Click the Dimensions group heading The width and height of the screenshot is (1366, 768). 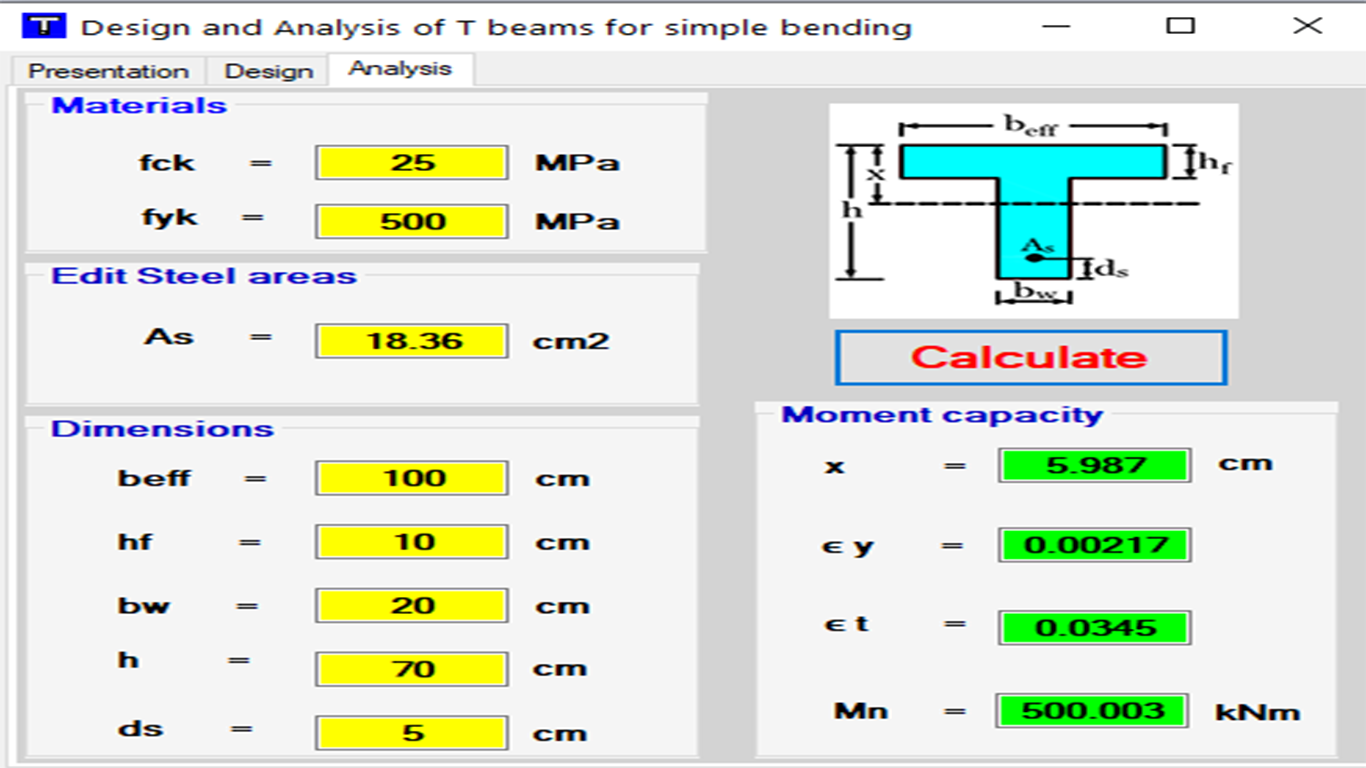point(162,429)
